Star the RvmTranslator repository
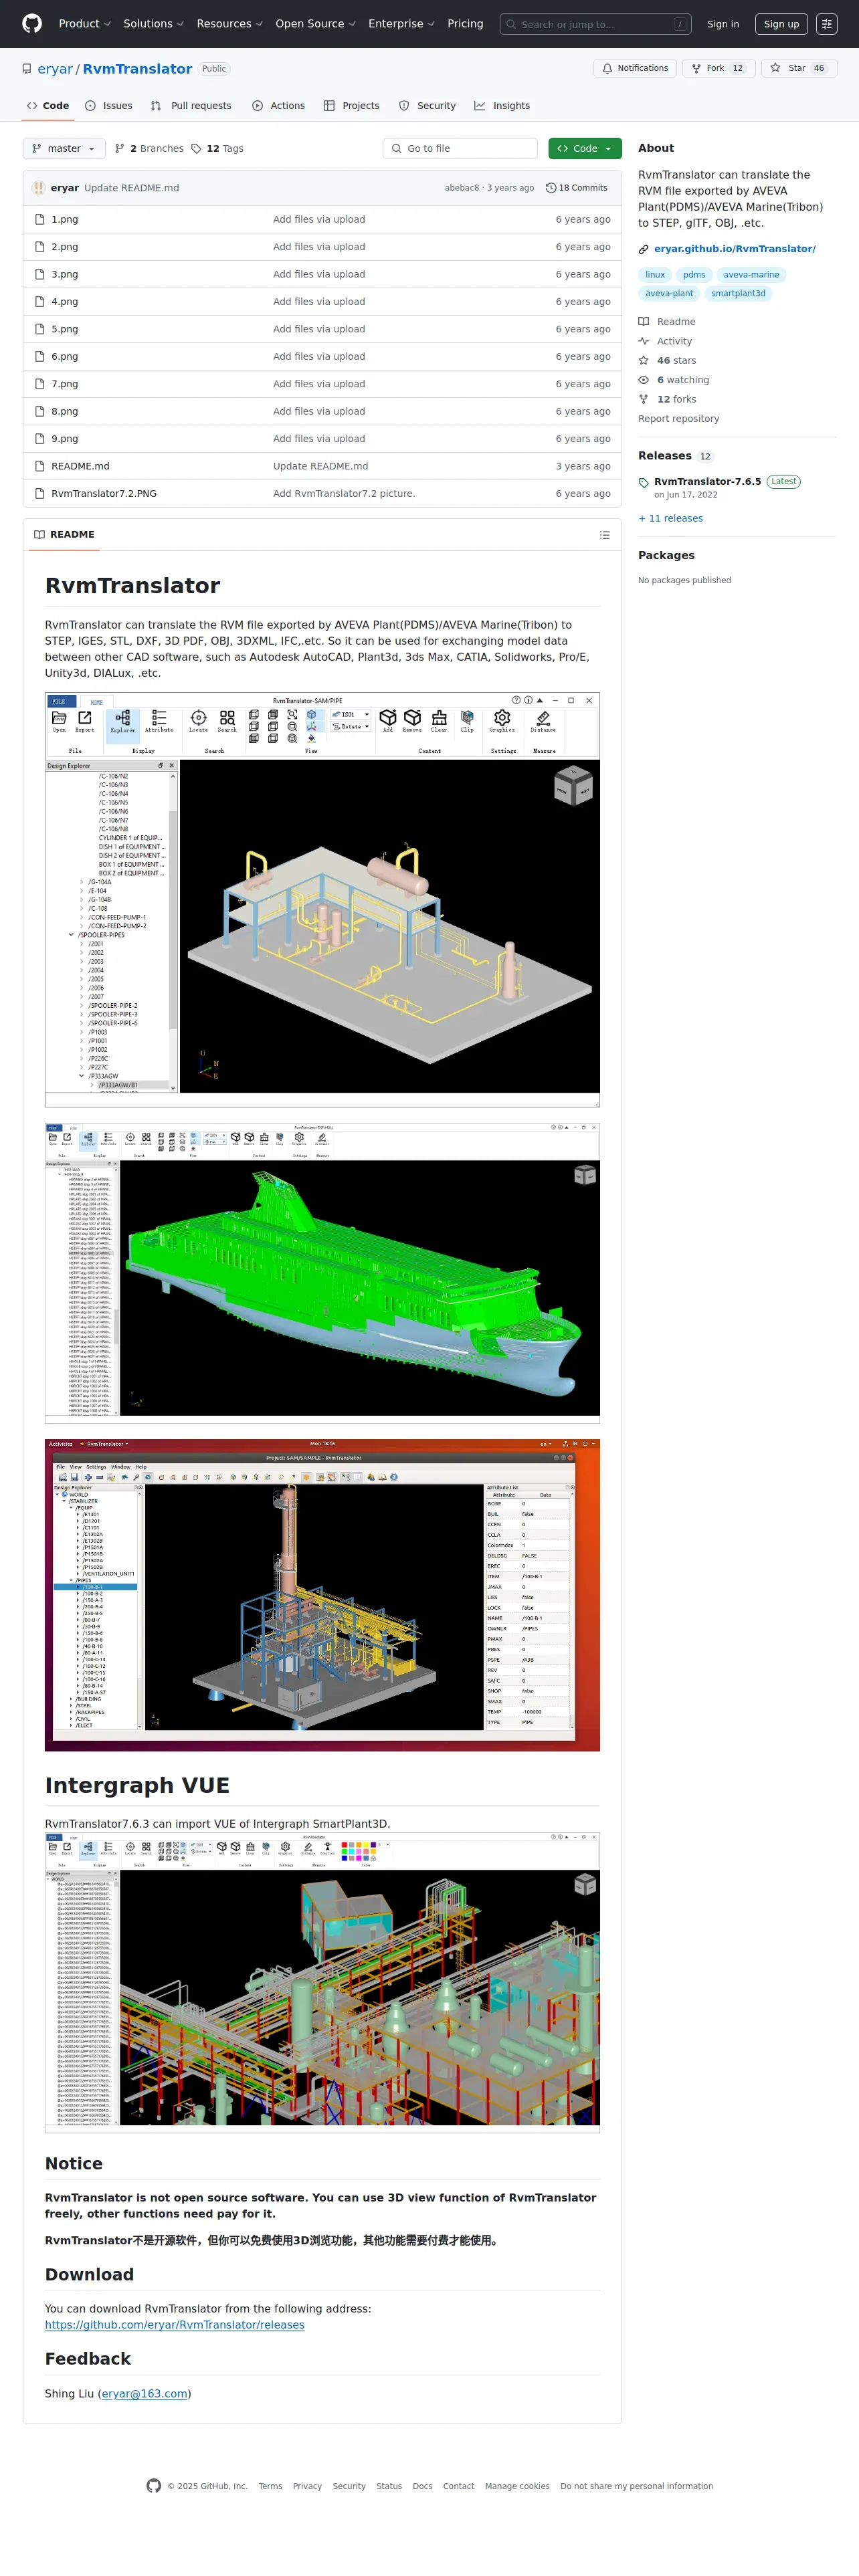Viewport: 859px width, 2576px height. click(x=798, y=68)
